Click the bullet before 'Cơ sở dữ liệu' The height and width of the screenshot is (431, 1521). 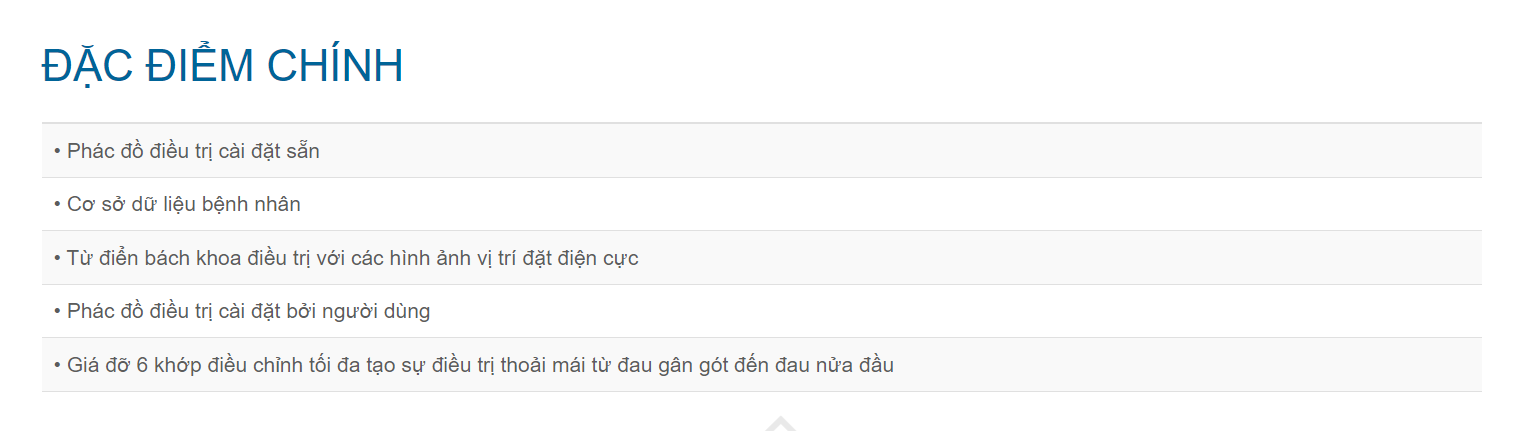point(57,205)
